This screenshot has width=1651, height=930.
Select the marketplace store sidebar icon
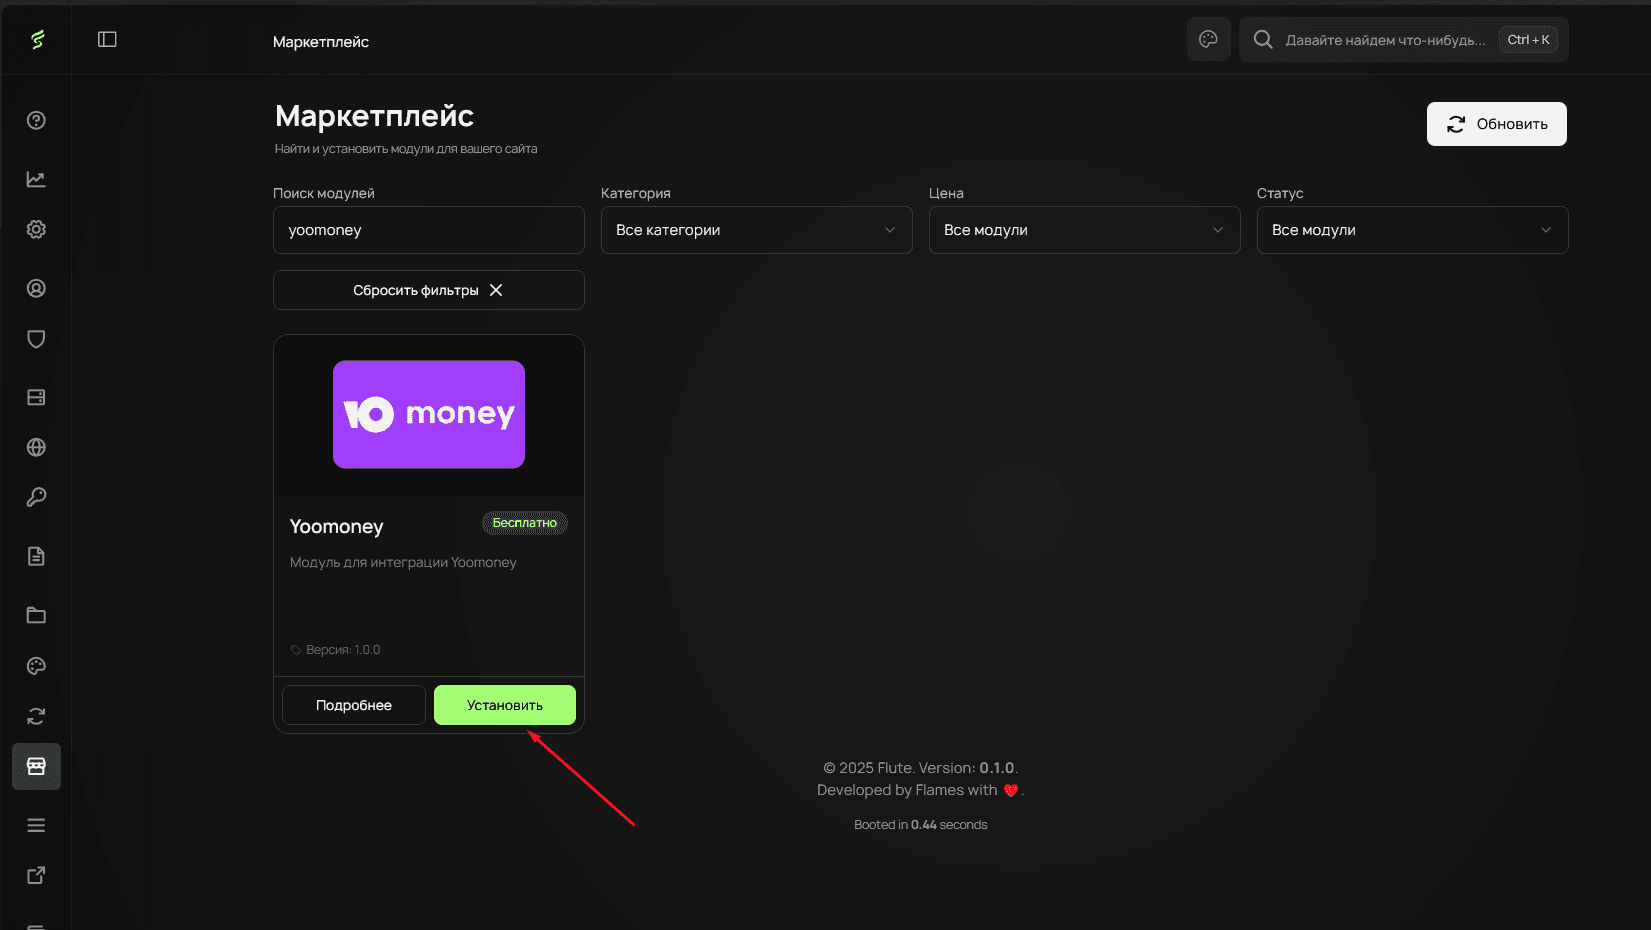click(36, 766)
